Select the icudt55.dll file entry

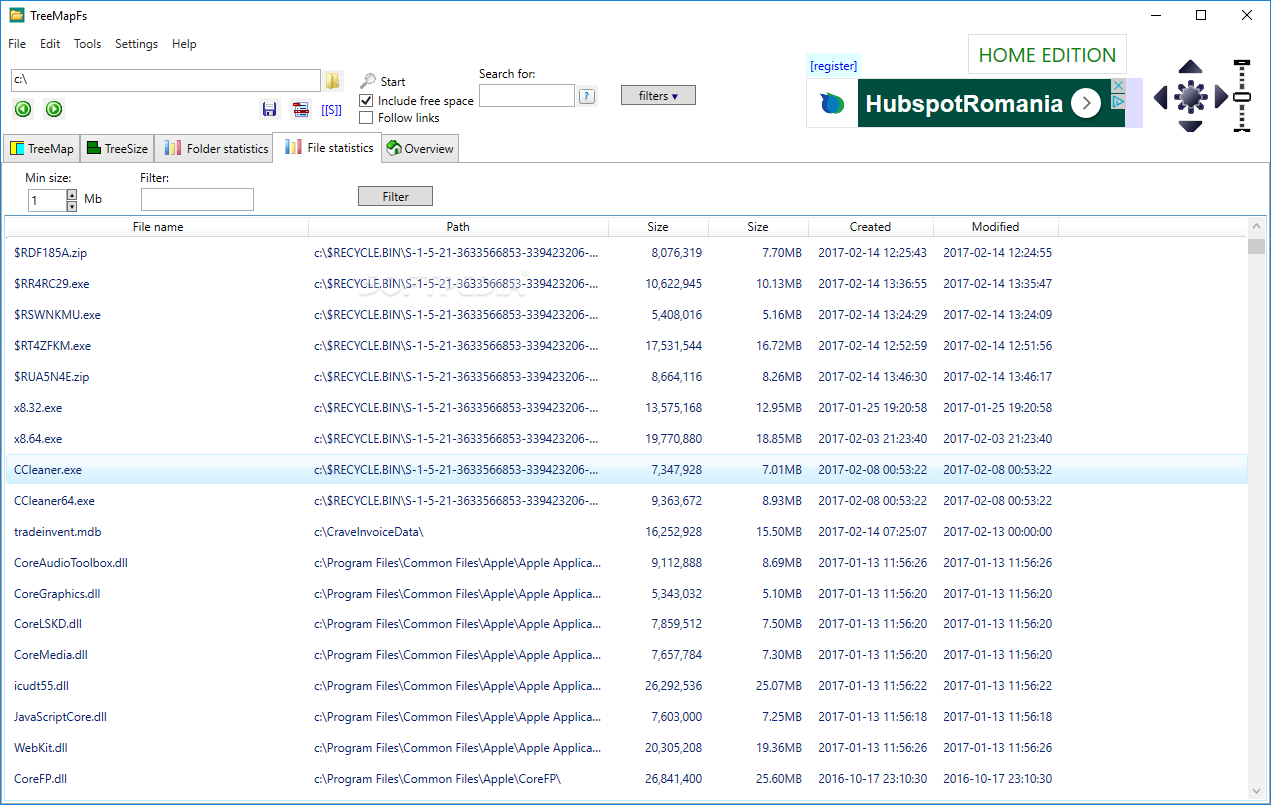(x=626, y=686)
